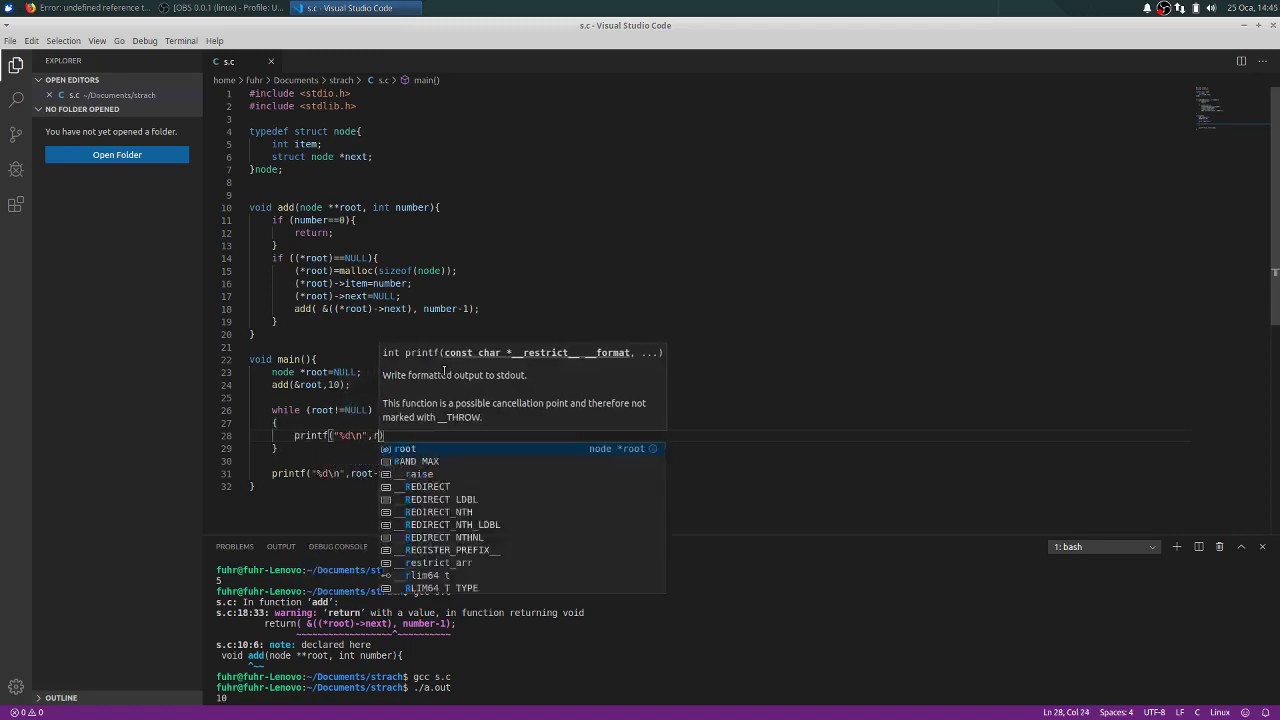Open the Search view icon

[16, 100]
